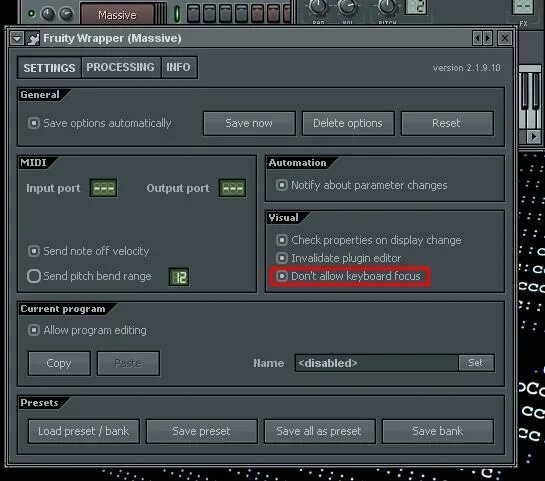The image size is (545, 481).
Task: Click the FX label at top right
Action: tap(523, 23)
